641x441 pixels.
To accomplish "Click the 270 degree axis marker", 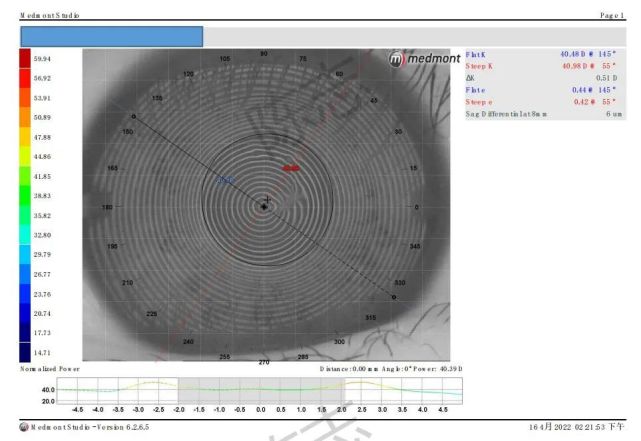I will 264,362.
